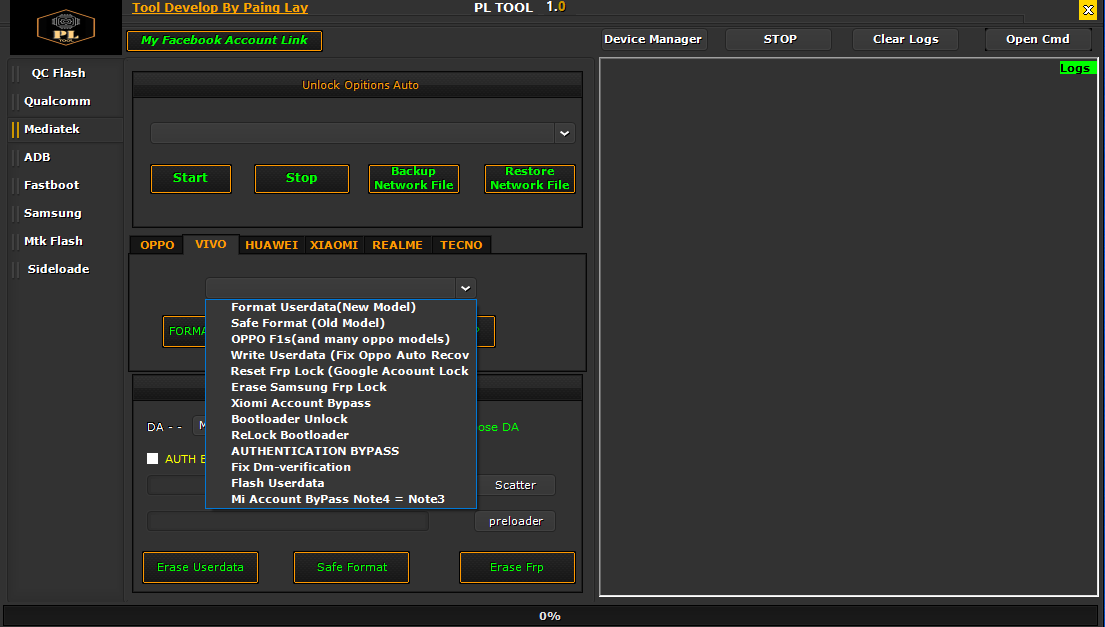1105x627 pixels.
Task: Clear the logs with the Clear Logs button
Action: 906,39
